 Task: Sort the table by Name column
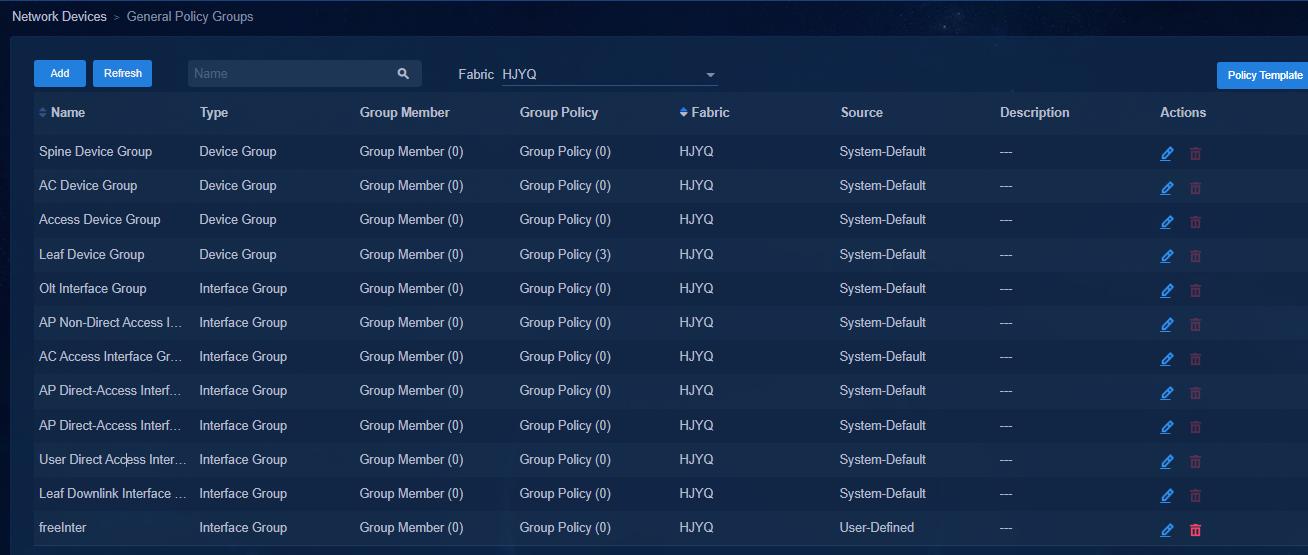pyautogui.click(x=43, y=113)
